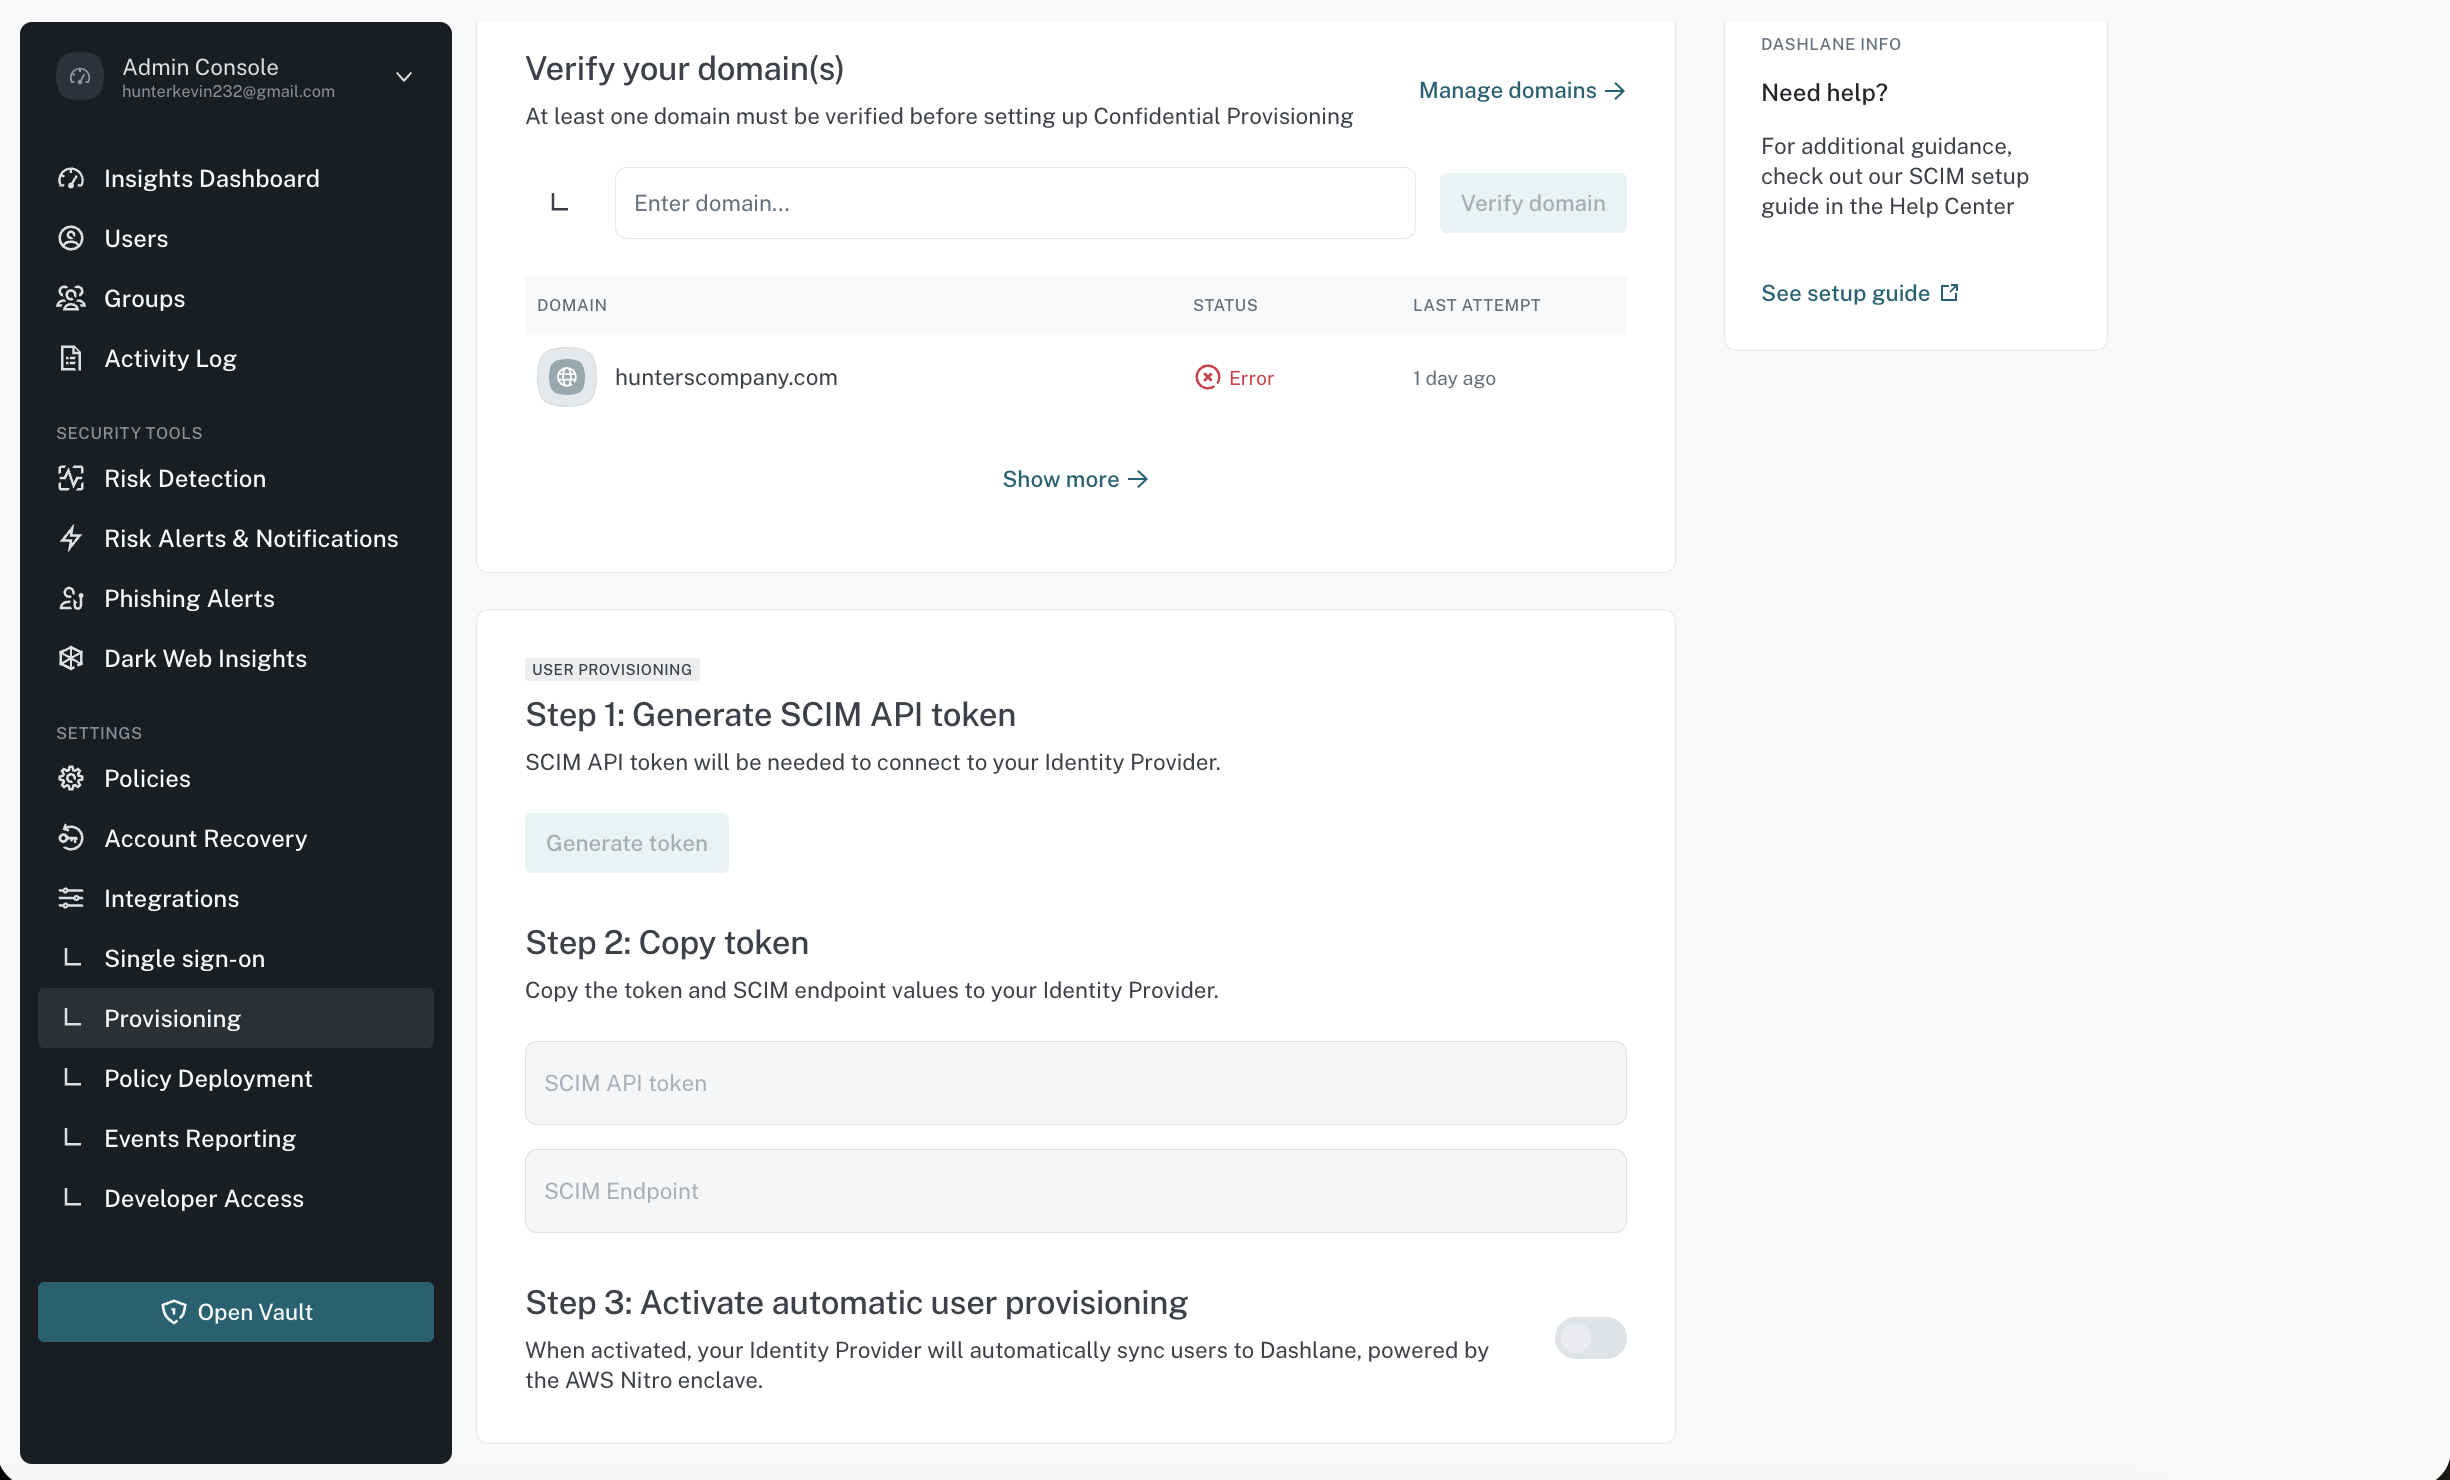Screen dimensions: 2450x1480
Task: Click the hunterkevin232@gmail.com account email
Action: [x=228, y=91]
